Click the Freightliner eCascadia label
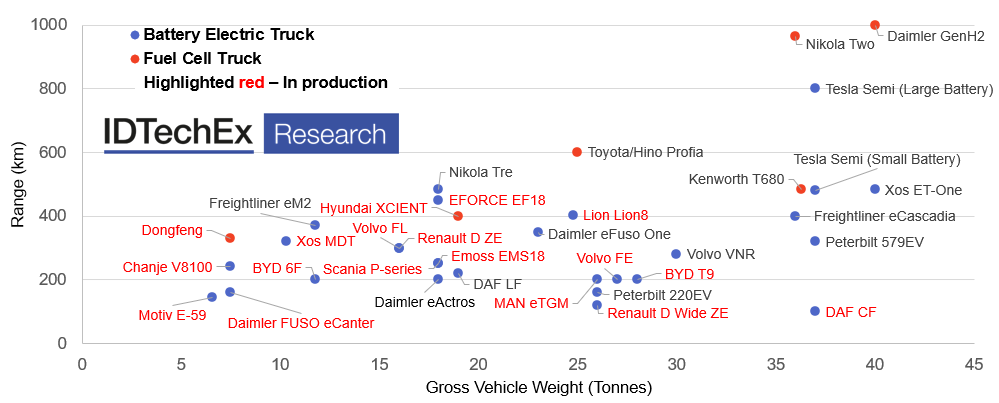This screenshot has width=999, height=403. (x=884, y=216)
